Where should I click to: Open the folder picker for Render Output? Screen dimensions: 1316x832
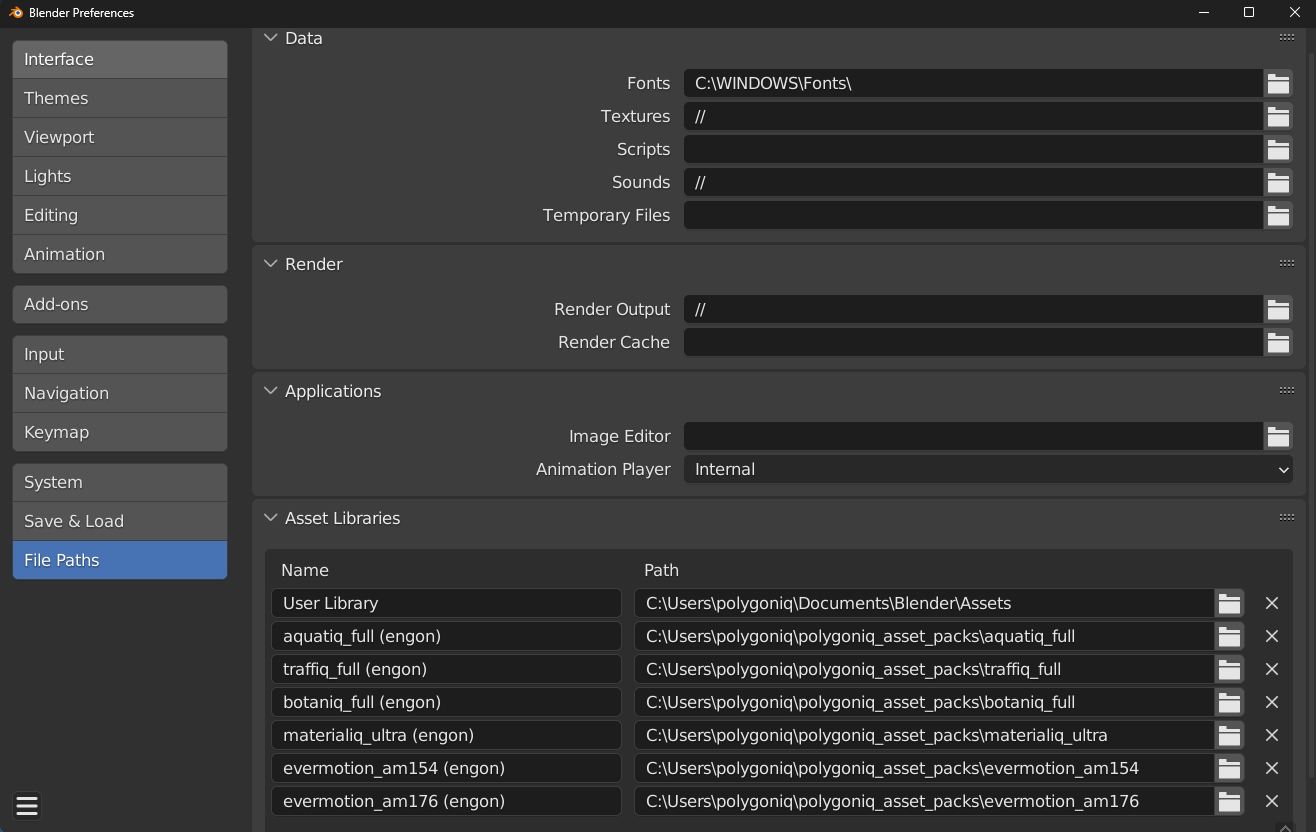pyautogui.click(x=1278, y=309)
